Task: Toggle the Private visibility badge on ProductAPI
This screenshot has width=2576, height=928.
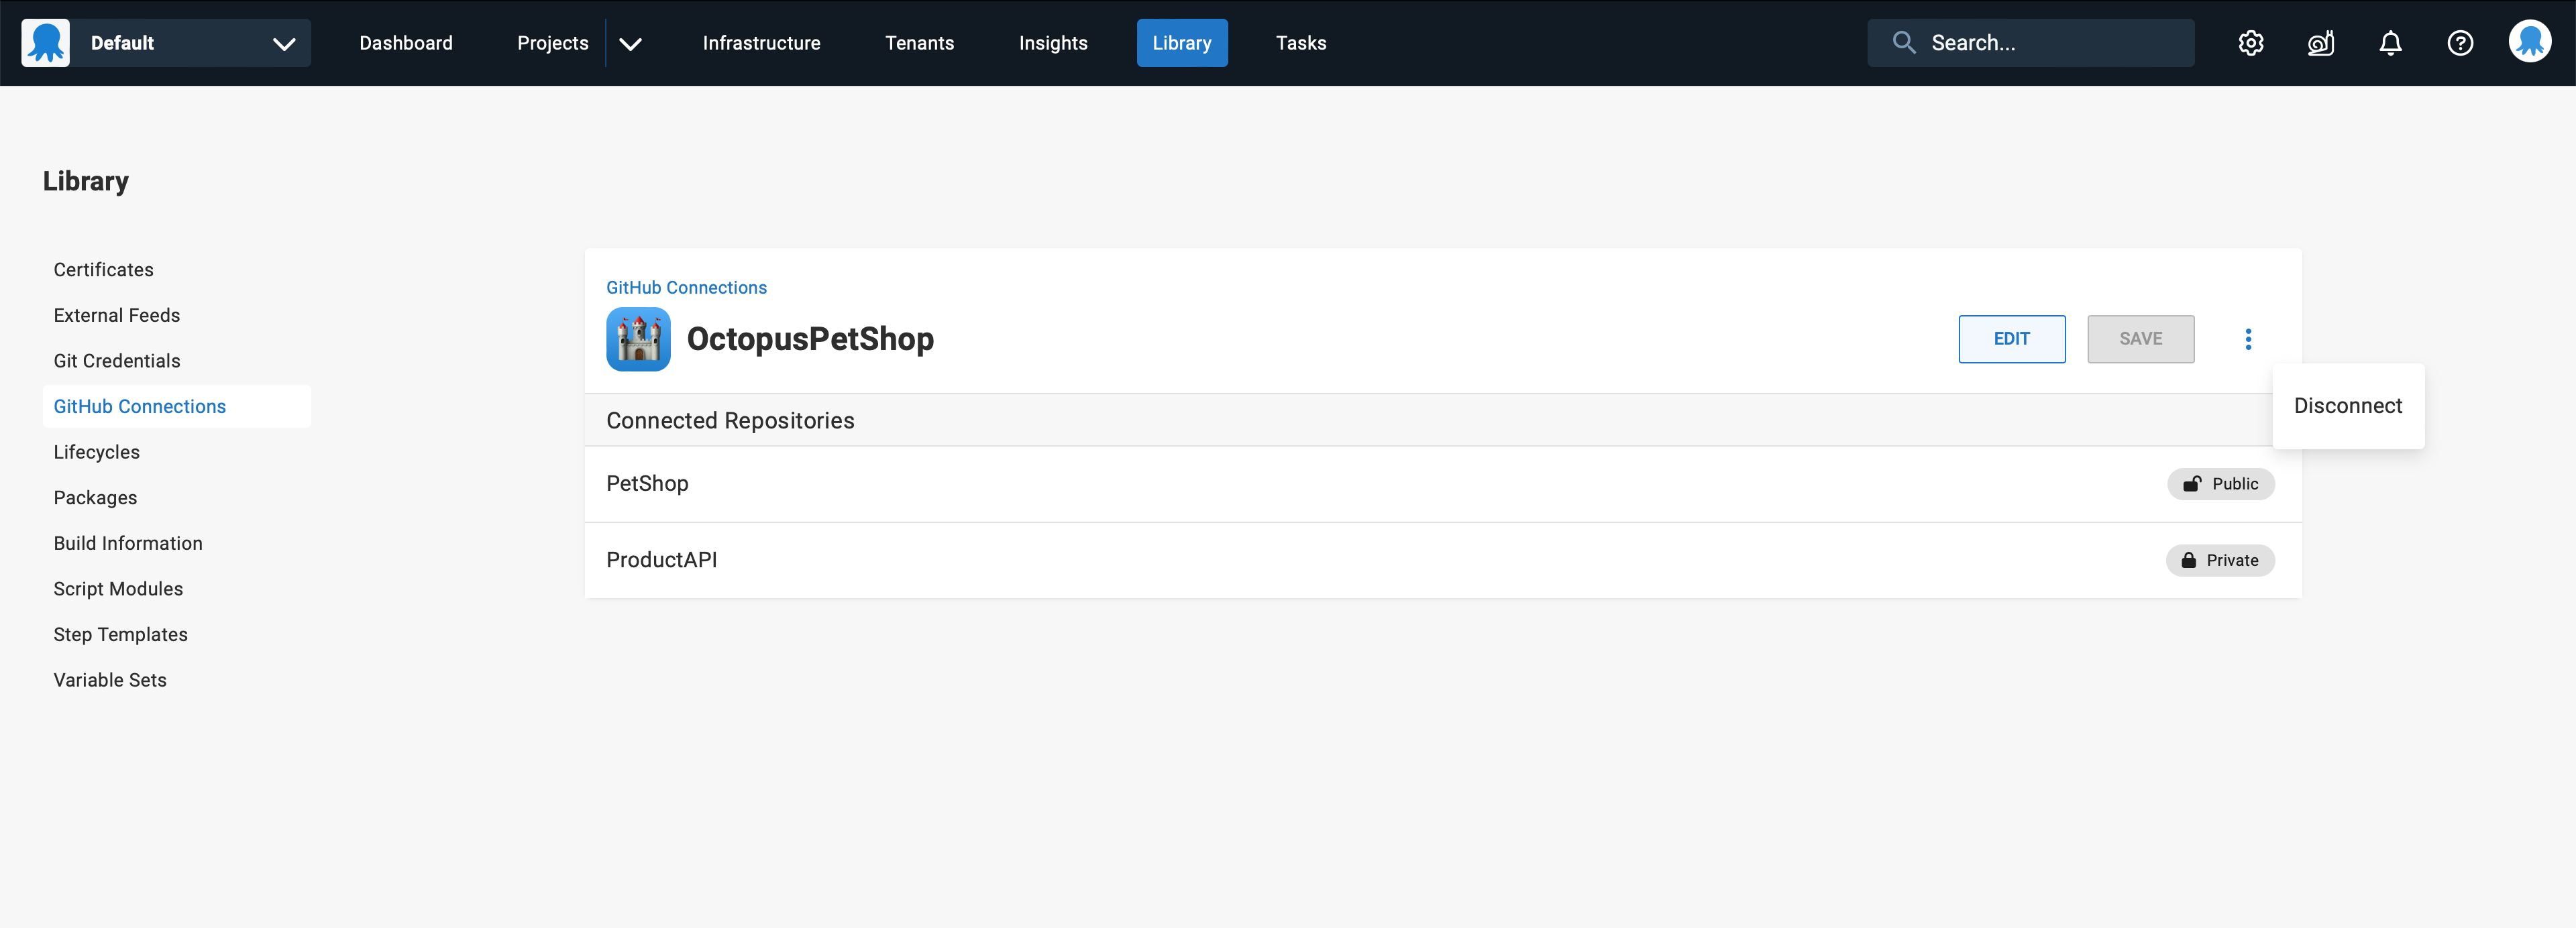Action: coord(2220,560)
